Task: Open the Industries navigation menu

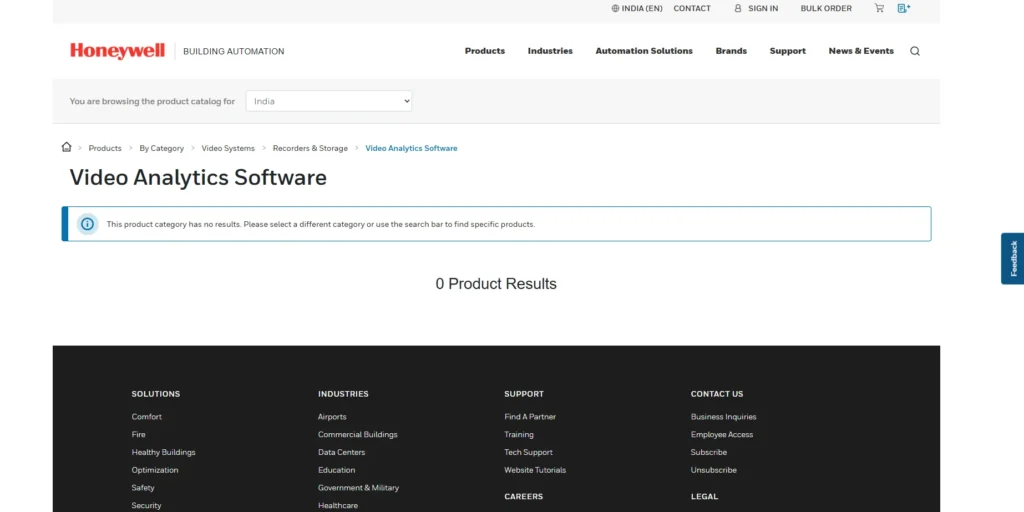Action: click(x=550, y=51)
